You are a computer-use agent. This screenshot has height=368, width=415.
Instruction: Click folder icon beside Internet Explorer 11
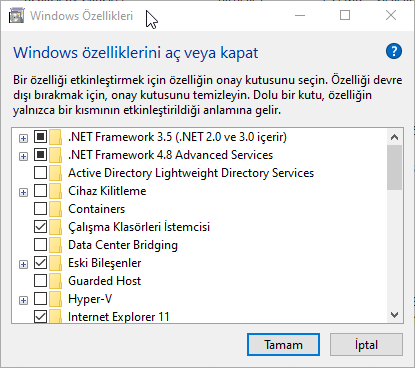pyautogui.click(x=55, y=316)
